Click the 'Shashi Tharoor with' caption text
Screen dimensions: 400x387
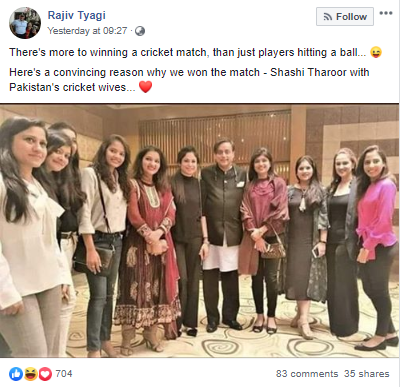click(320, 72)
